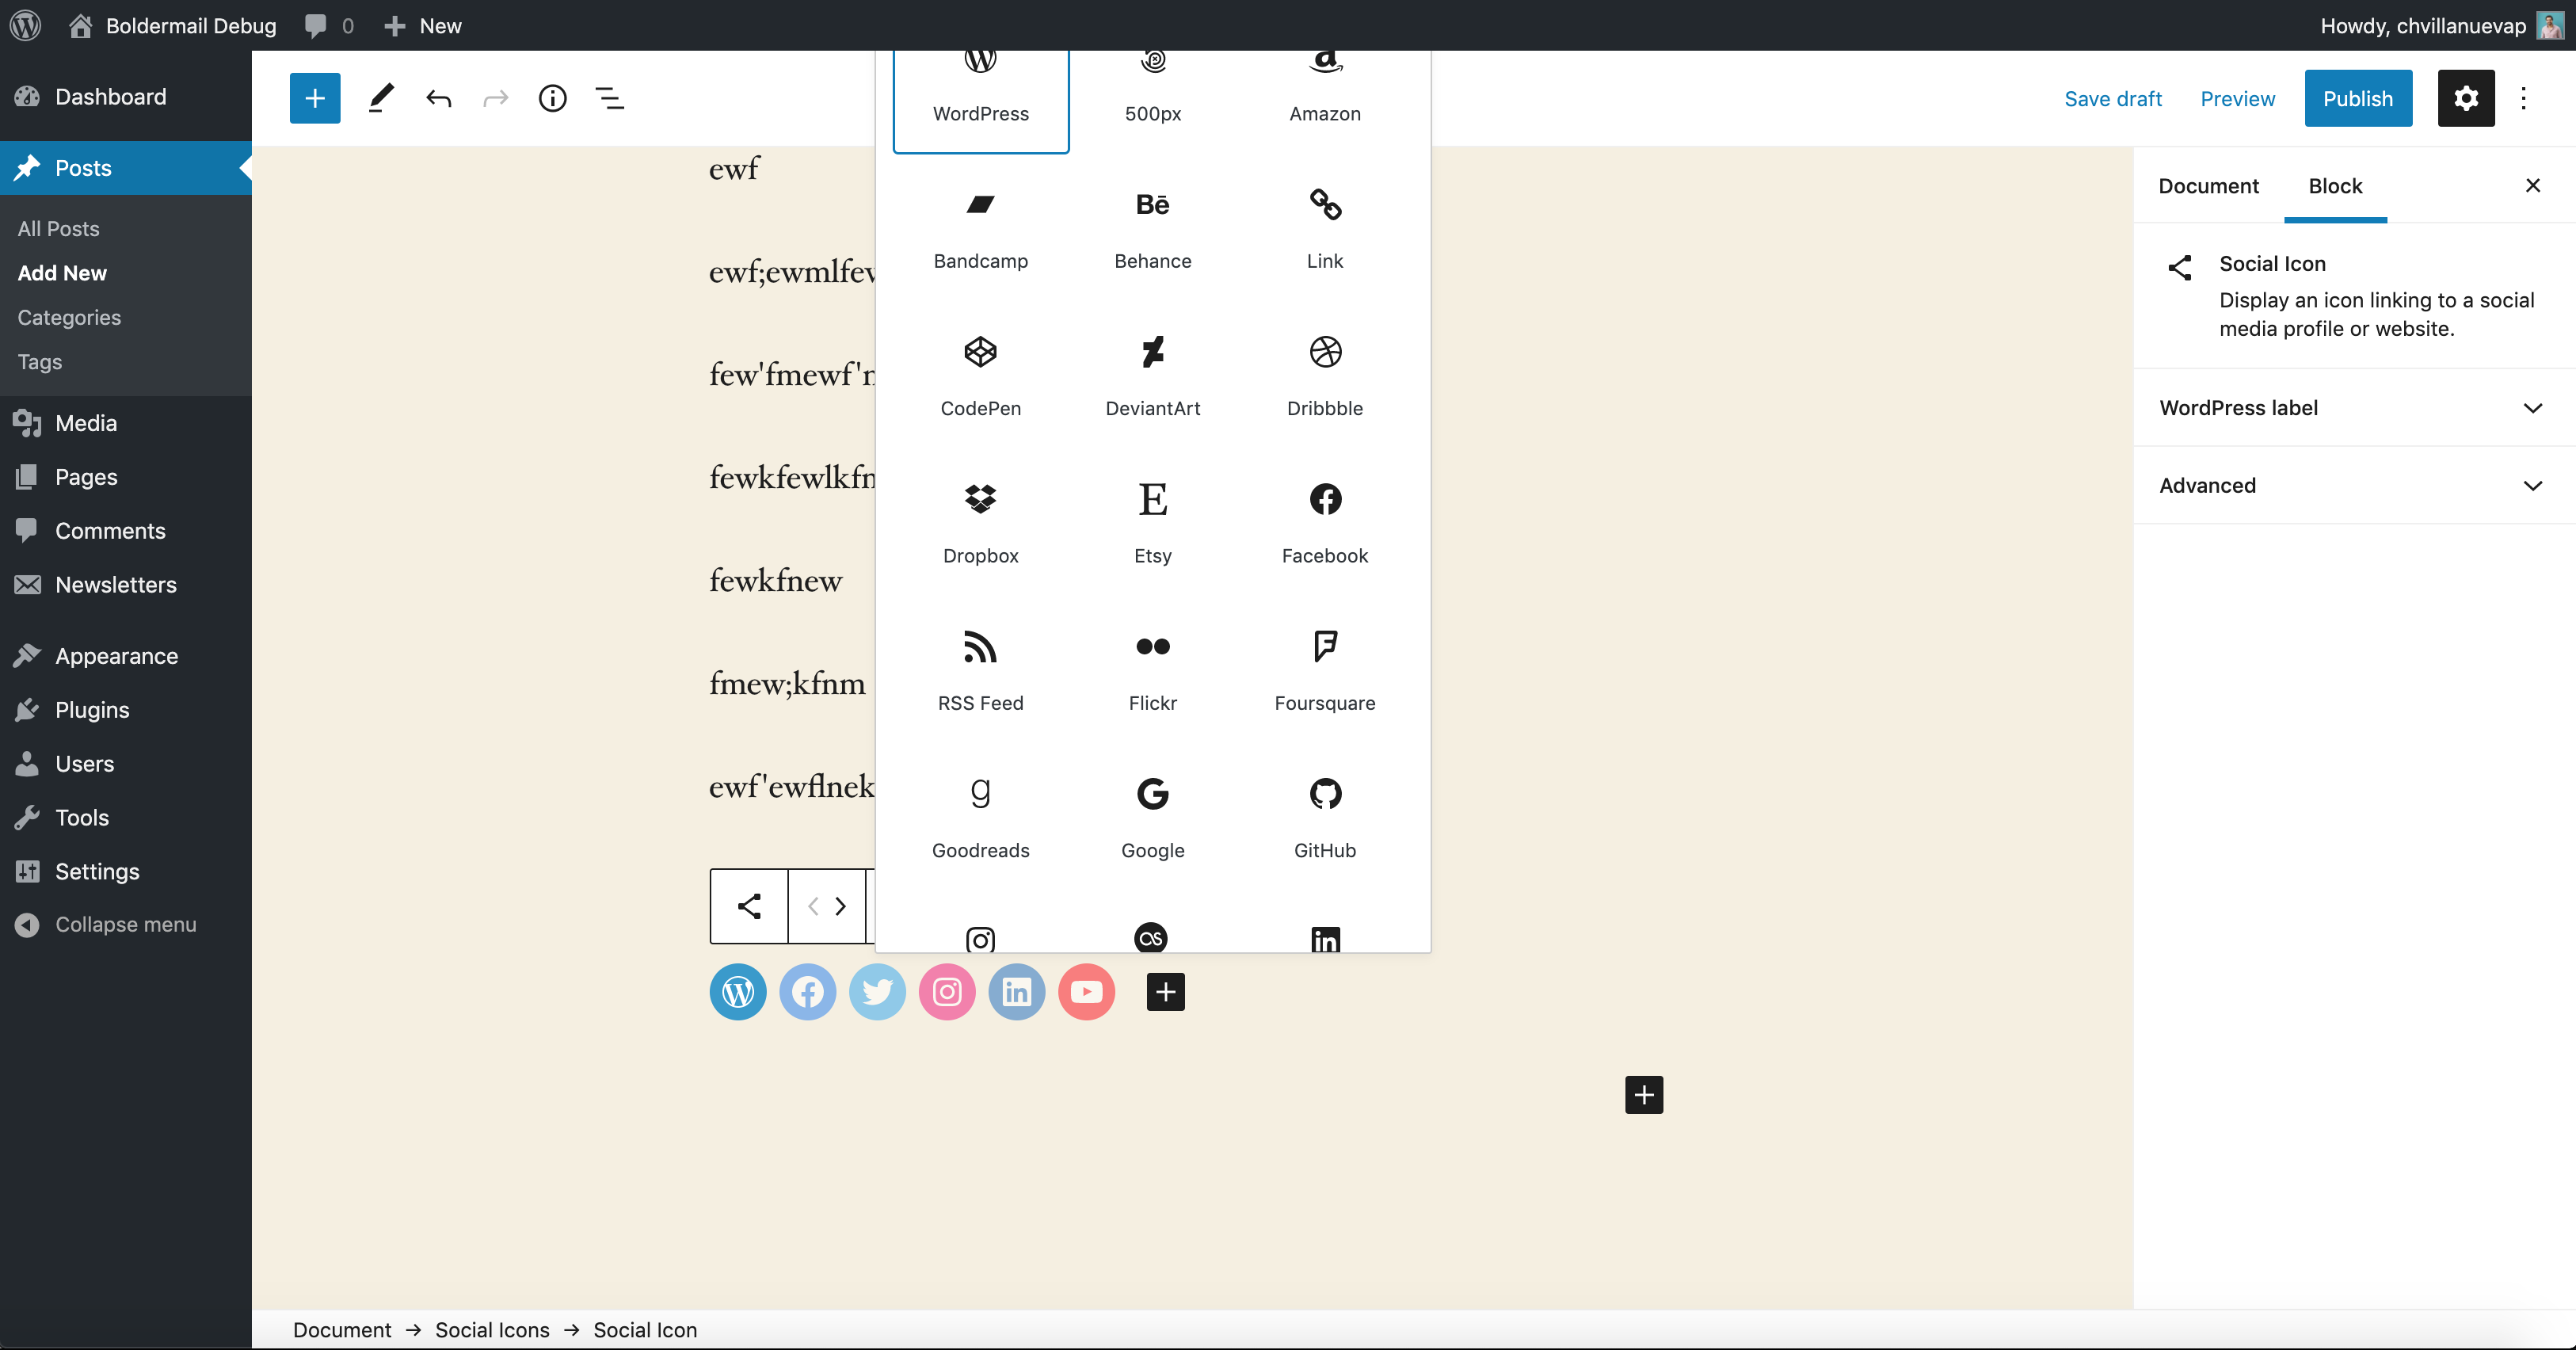Click the red YouTube circle icon
Viewport: 2576px width, 1350px height.
(1086, 992)
